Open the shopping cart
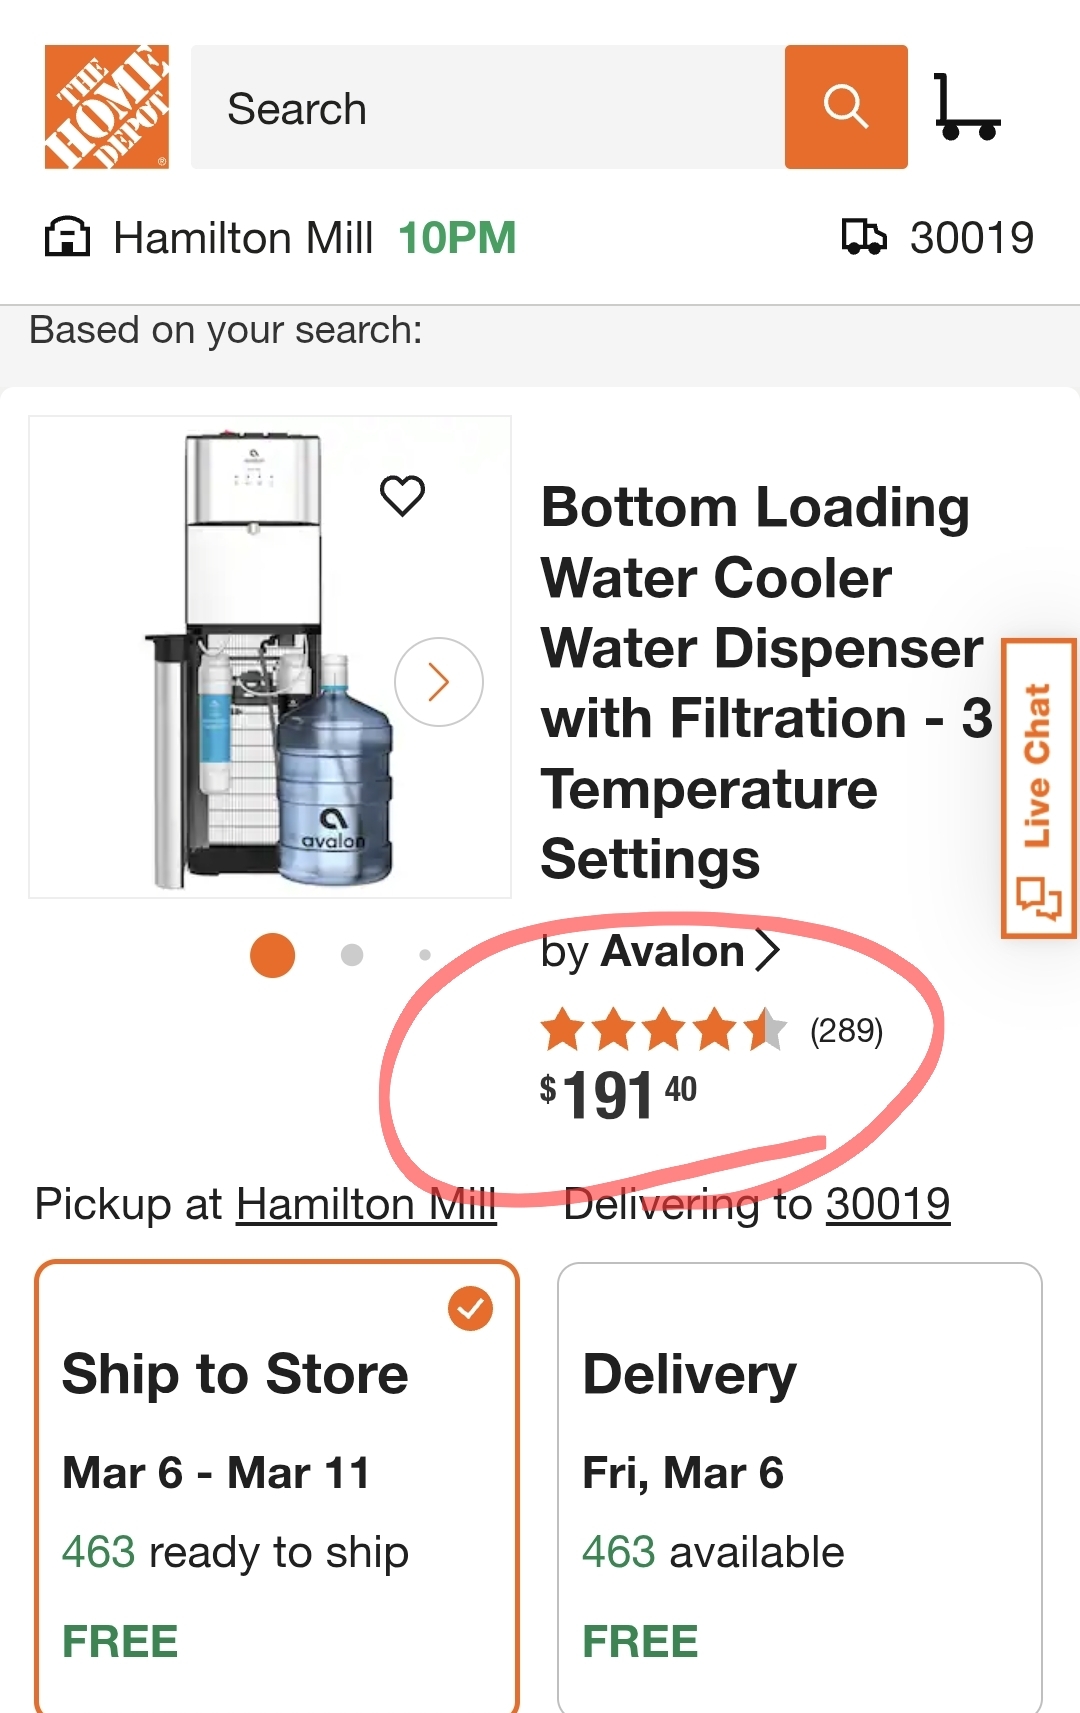Viewport: 1080px width, 1713px height. (x=966, y=107)
